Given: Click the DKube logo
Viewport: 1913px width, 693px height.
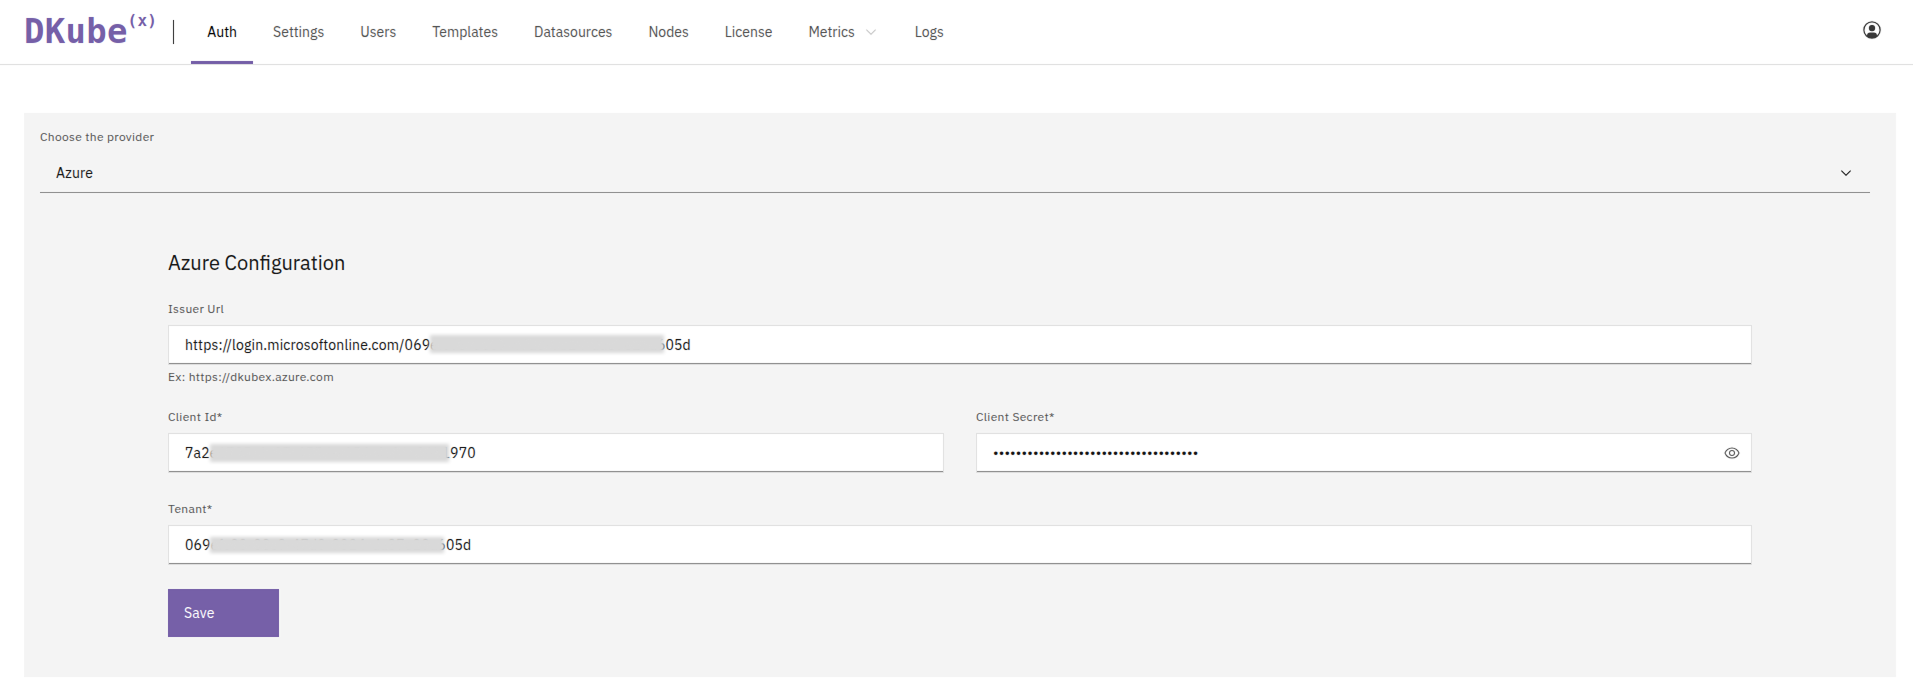Looking at the screenshot, I should click(89, 31).
